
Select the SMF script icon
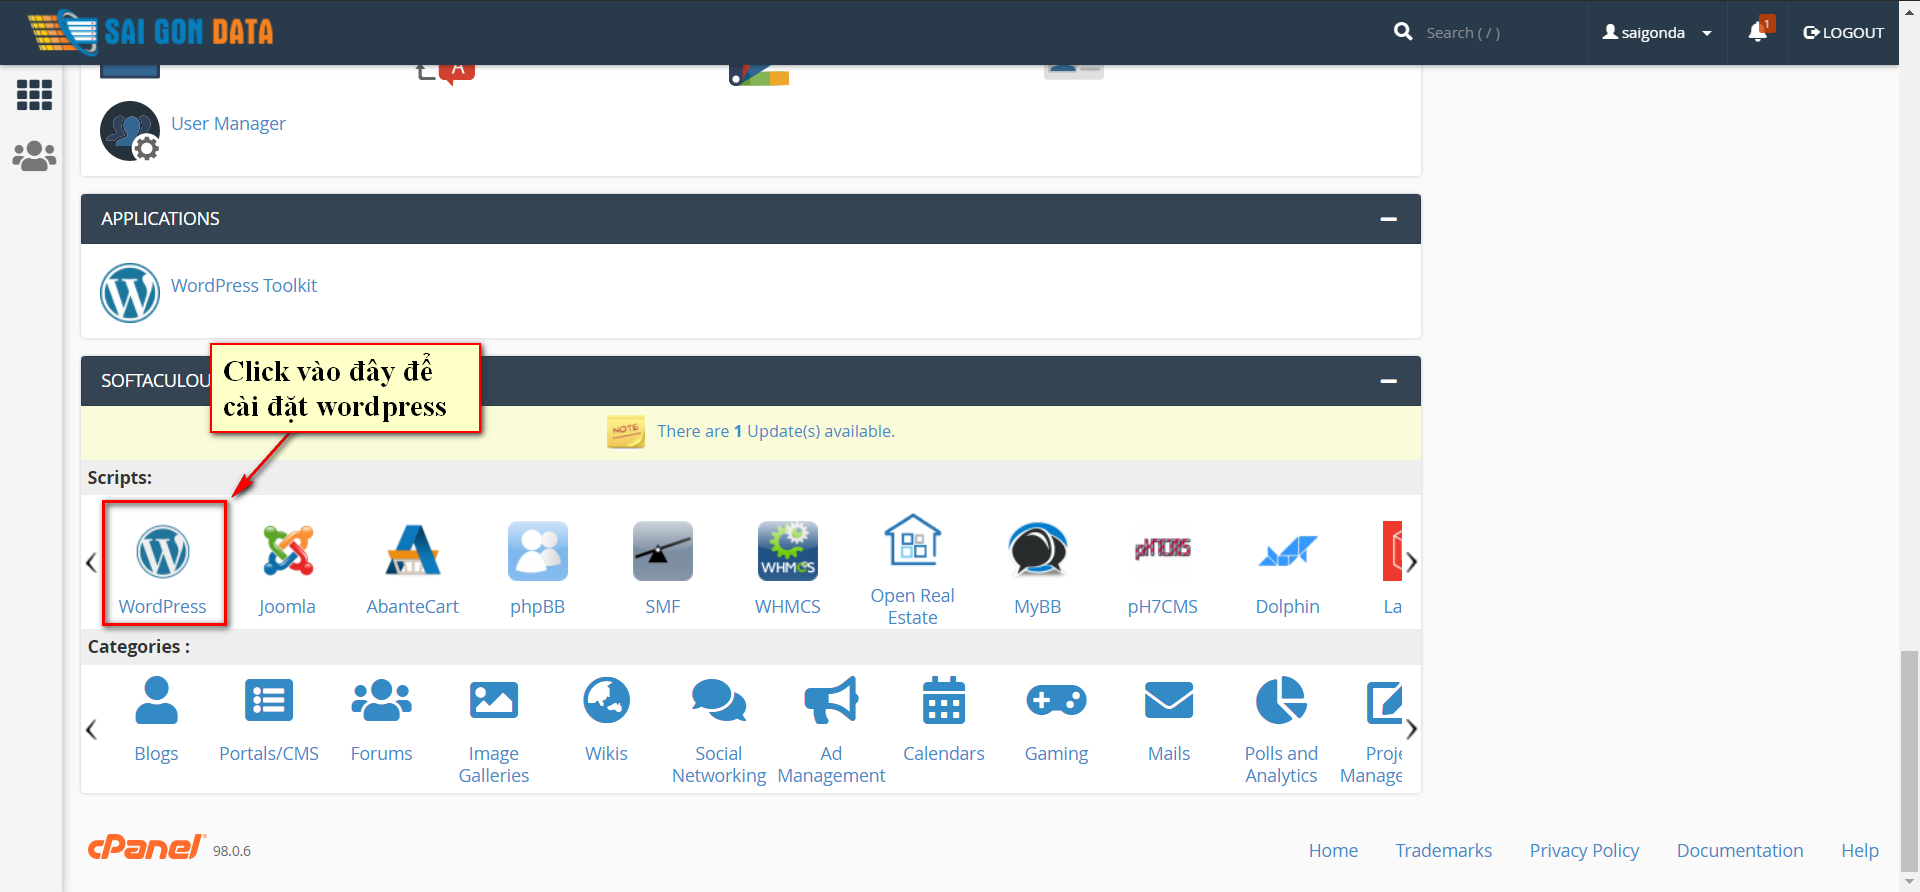point(663,551)
